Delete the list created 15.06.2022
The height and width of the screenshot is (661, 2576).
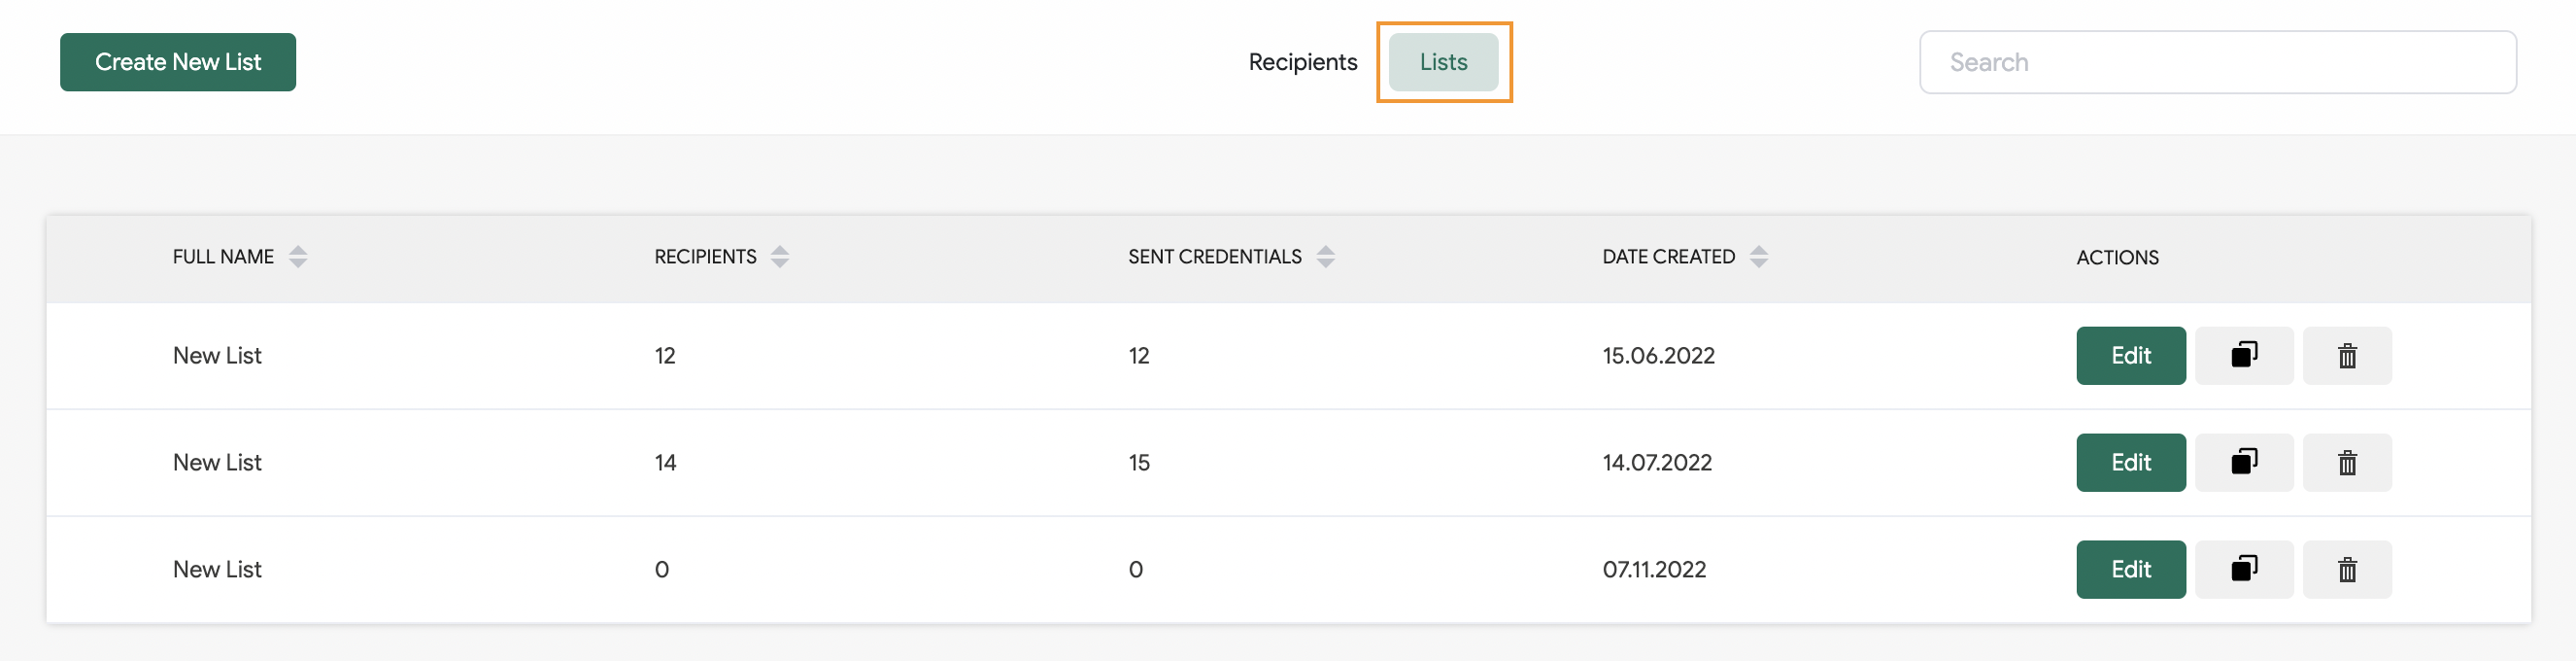pos(2347,355)
